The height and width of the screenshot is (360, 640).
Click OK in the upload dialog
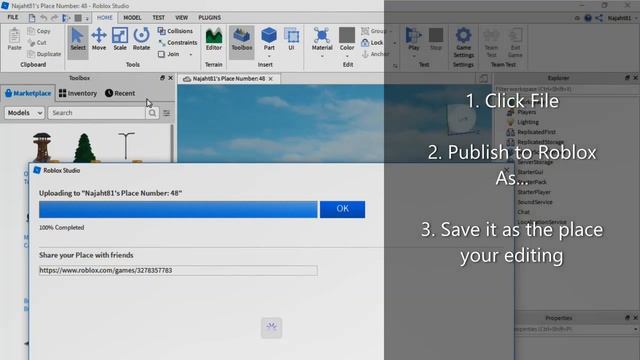coord(342,209)
